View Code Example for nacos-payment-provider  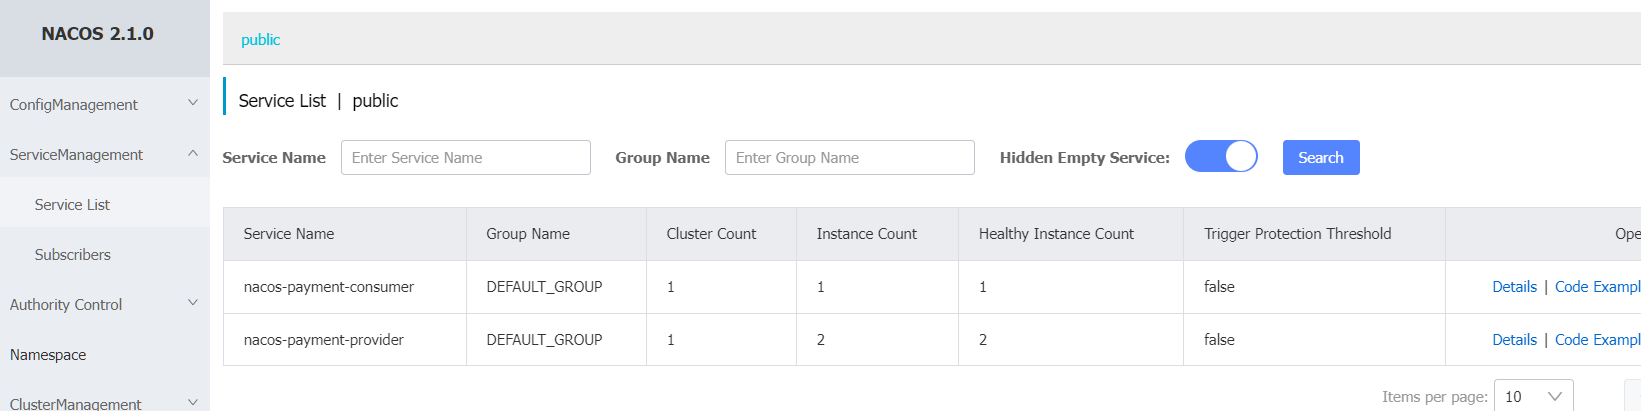click(x=1597, y=340)
